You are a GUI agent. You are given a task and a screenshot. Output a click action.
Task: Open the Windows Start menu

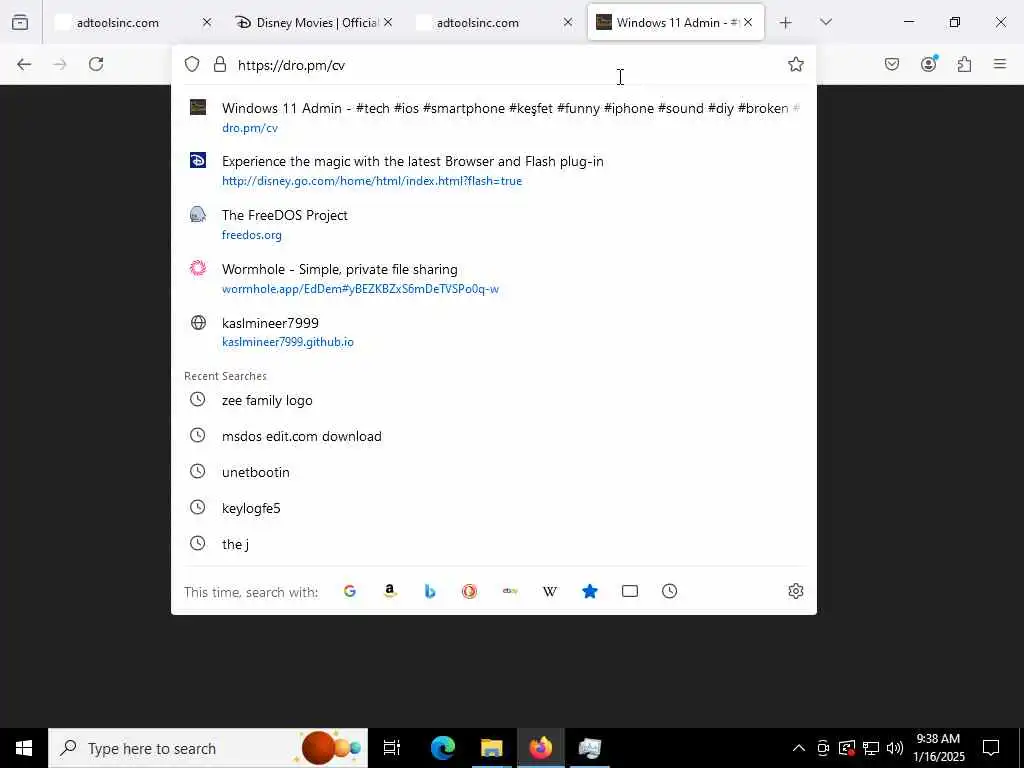(24, 748)
